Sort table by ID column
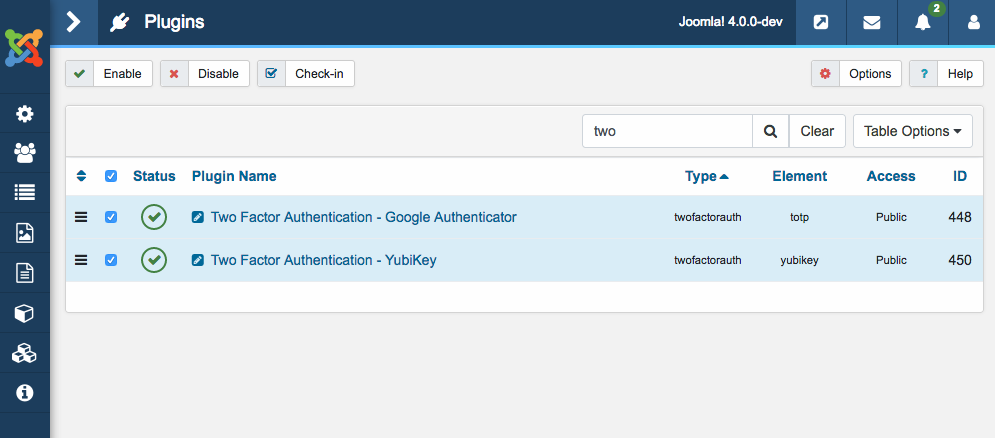This screenshot has height=438, width=995. point(959,176)
